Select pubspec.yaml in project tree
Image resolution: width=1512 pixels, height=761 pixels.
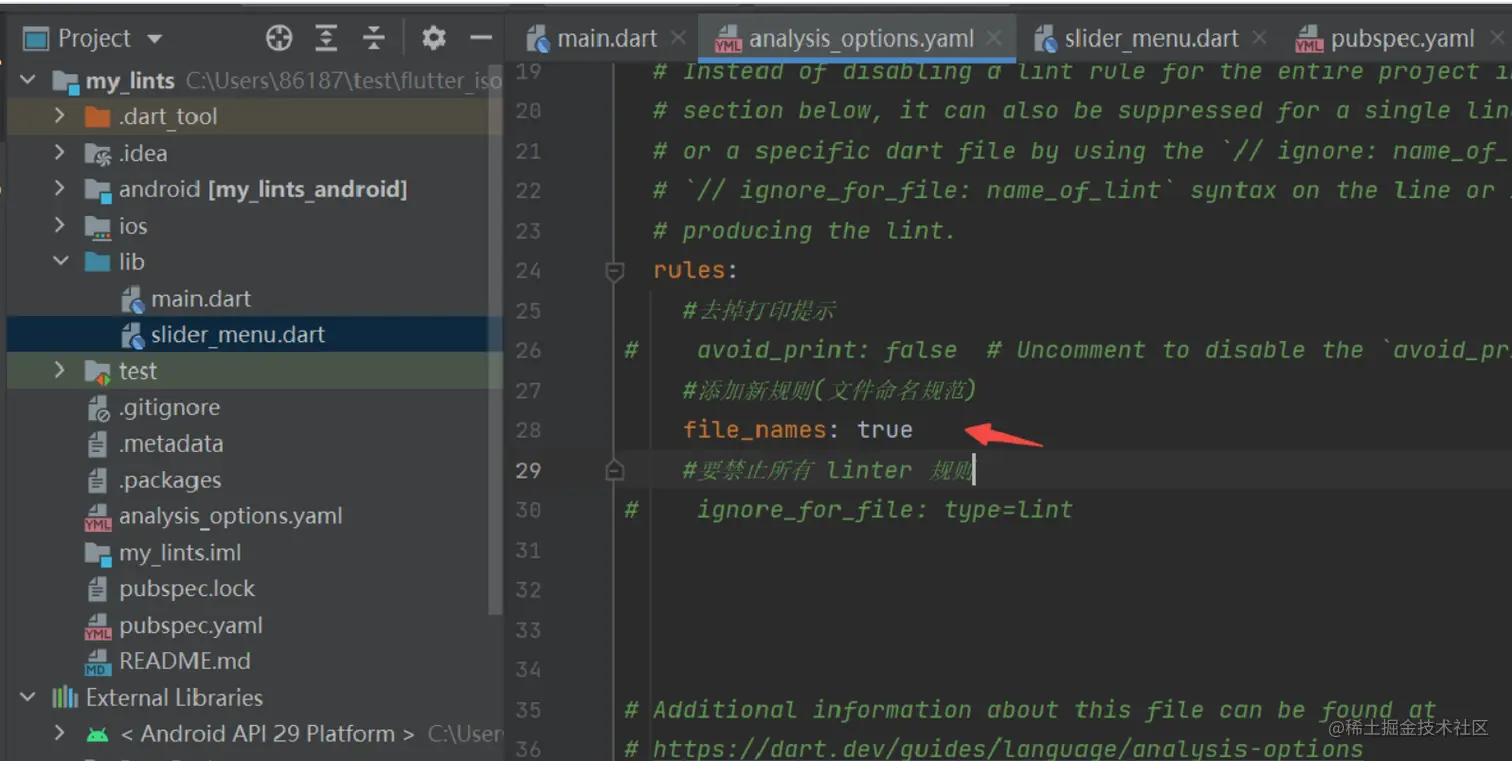[191, 625]
